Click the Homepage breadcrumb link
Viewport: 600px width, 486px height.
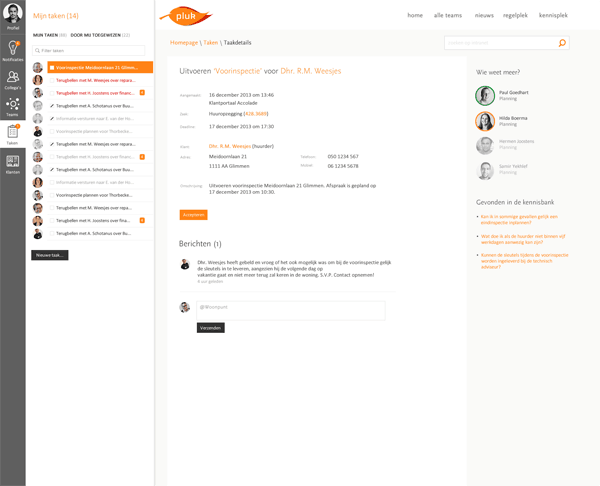pyautogui.click(x=184, y=42)
